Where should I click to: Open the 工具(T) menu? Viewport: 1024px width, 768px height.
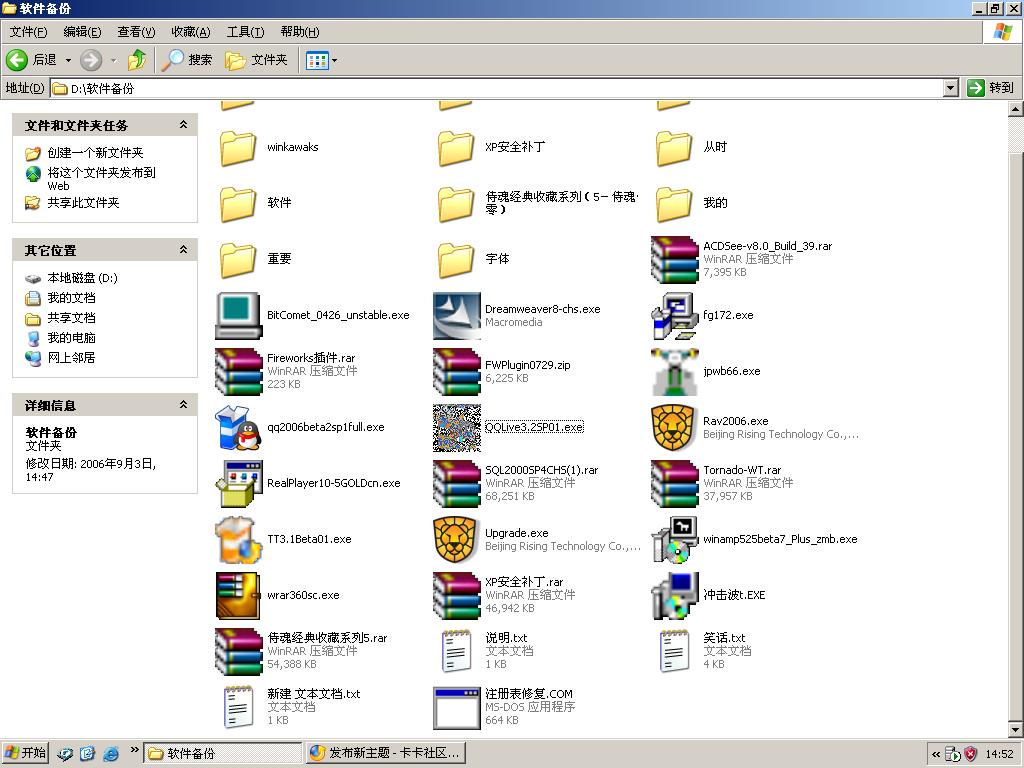pyautogui.click(x=245, y=32)
